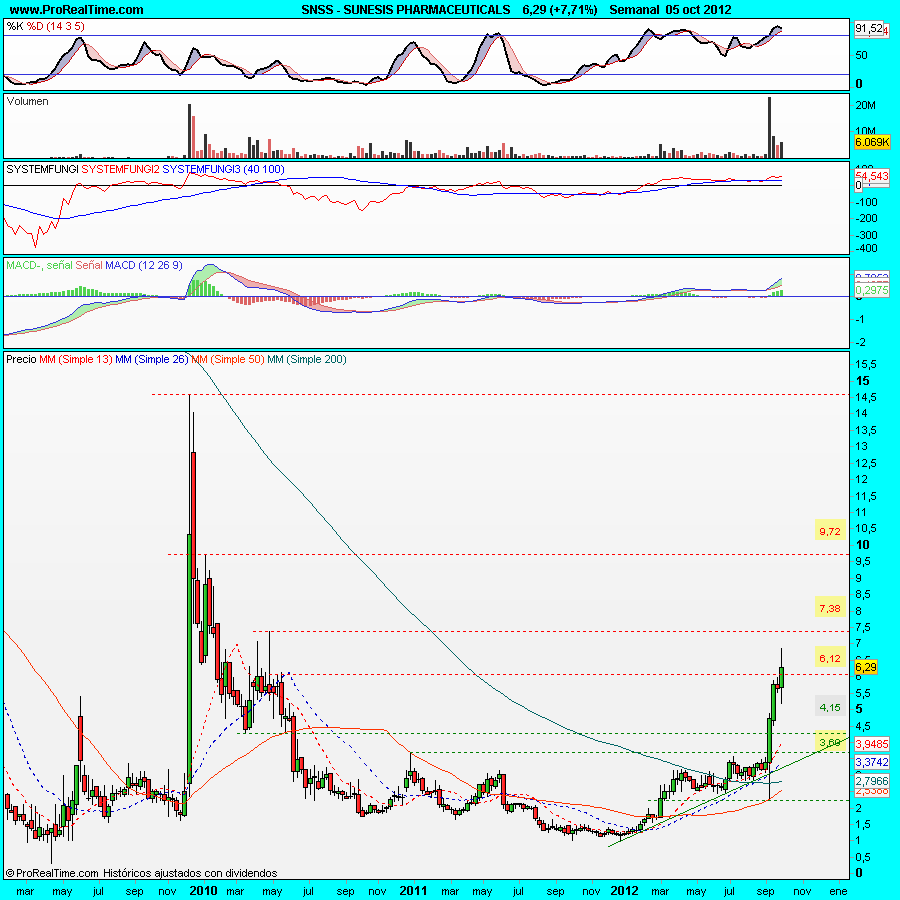Viewport: 900px width, 900px height.
Task: Click the '91,52' stochastic value label
Action: (x=869, y=28)
